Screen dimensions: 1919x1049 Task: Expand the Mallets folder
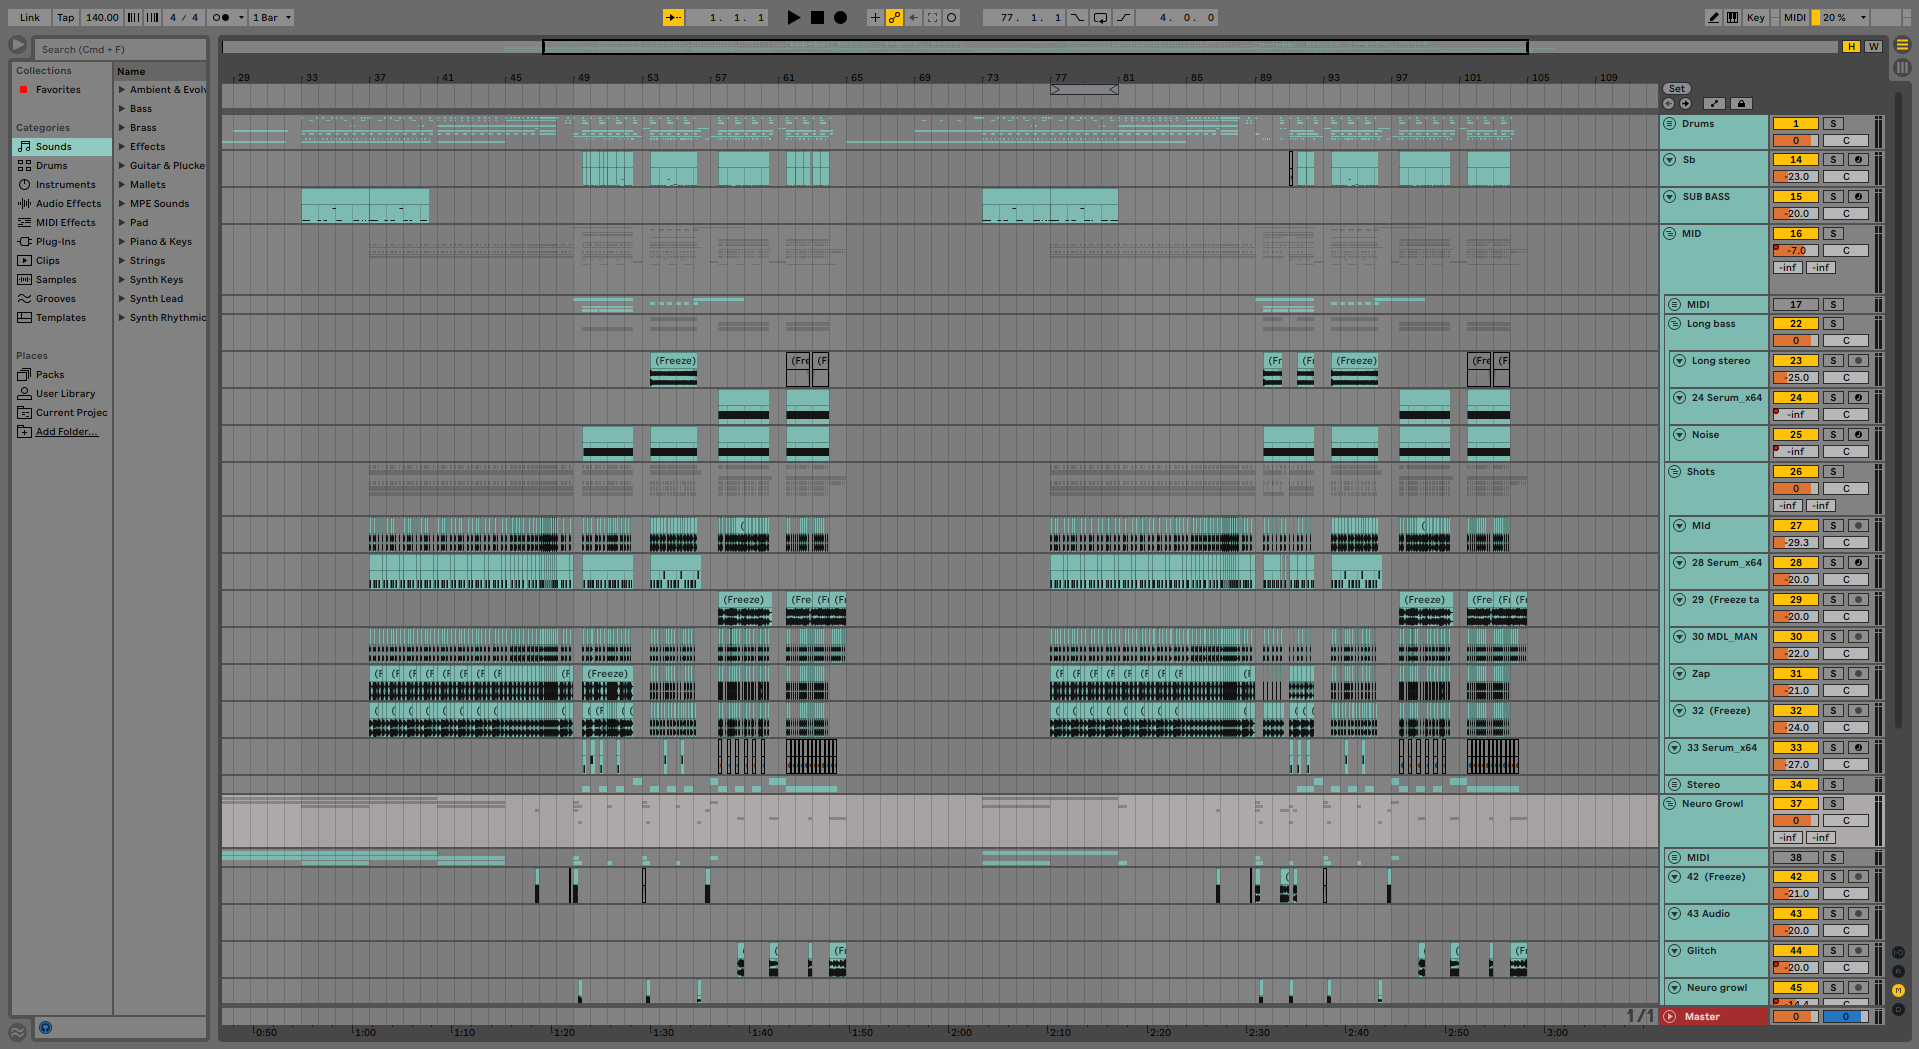coord(122,184)
